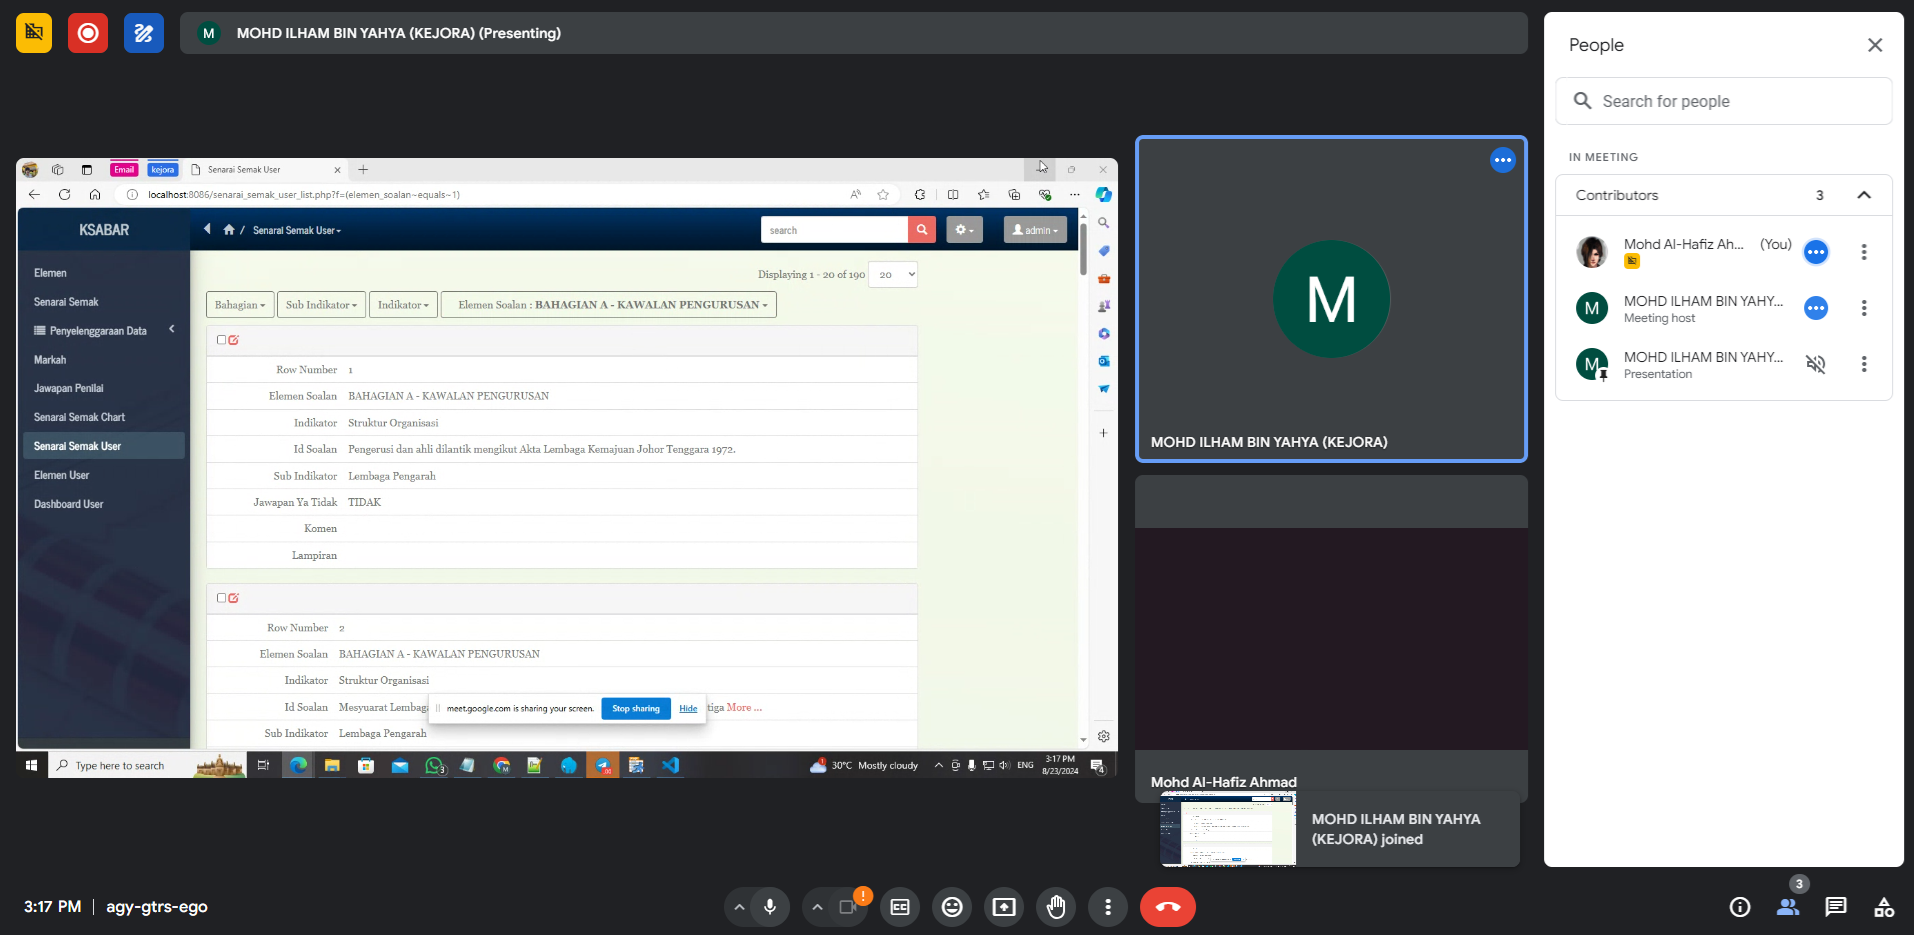This screenshot has width=1914, height=935.
Task: Click the present screen icon
Action: click(1004, 907)
